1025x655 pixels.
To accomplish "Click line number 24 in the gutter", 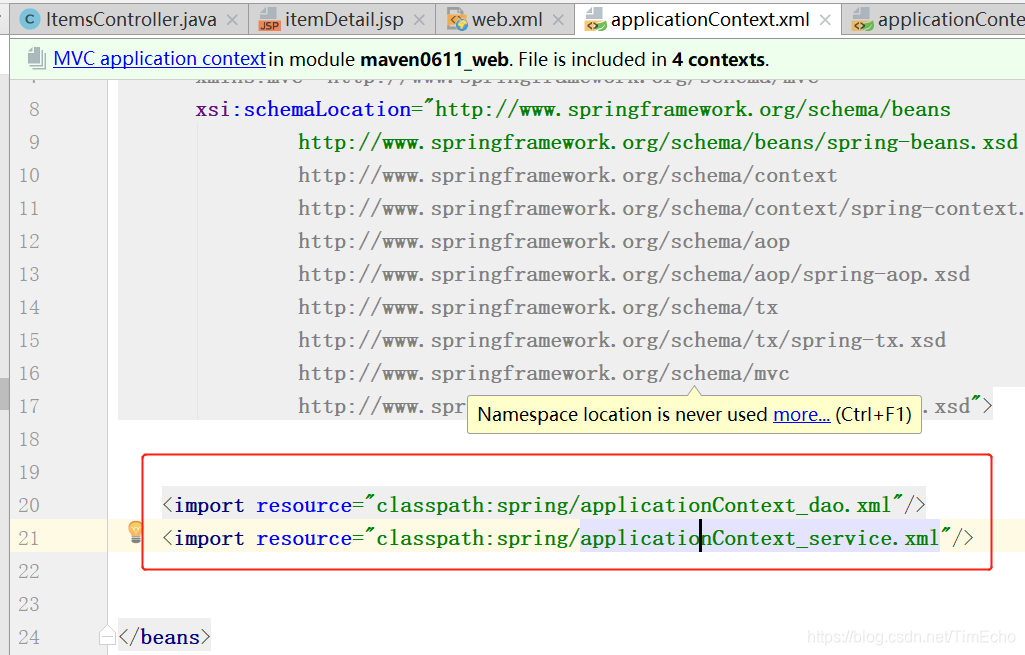I will pos(29,637).
